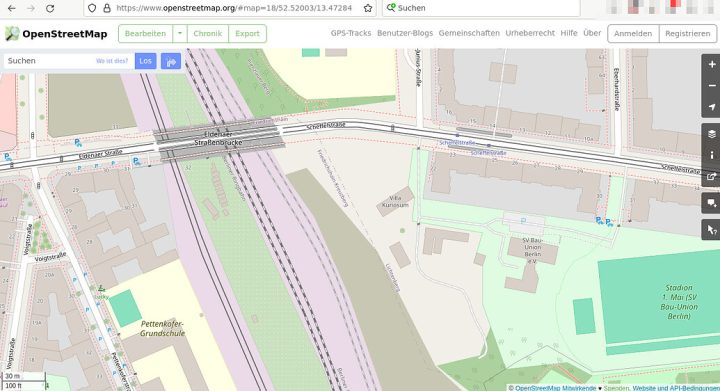Open the map key info panel

tap(711, 155)
